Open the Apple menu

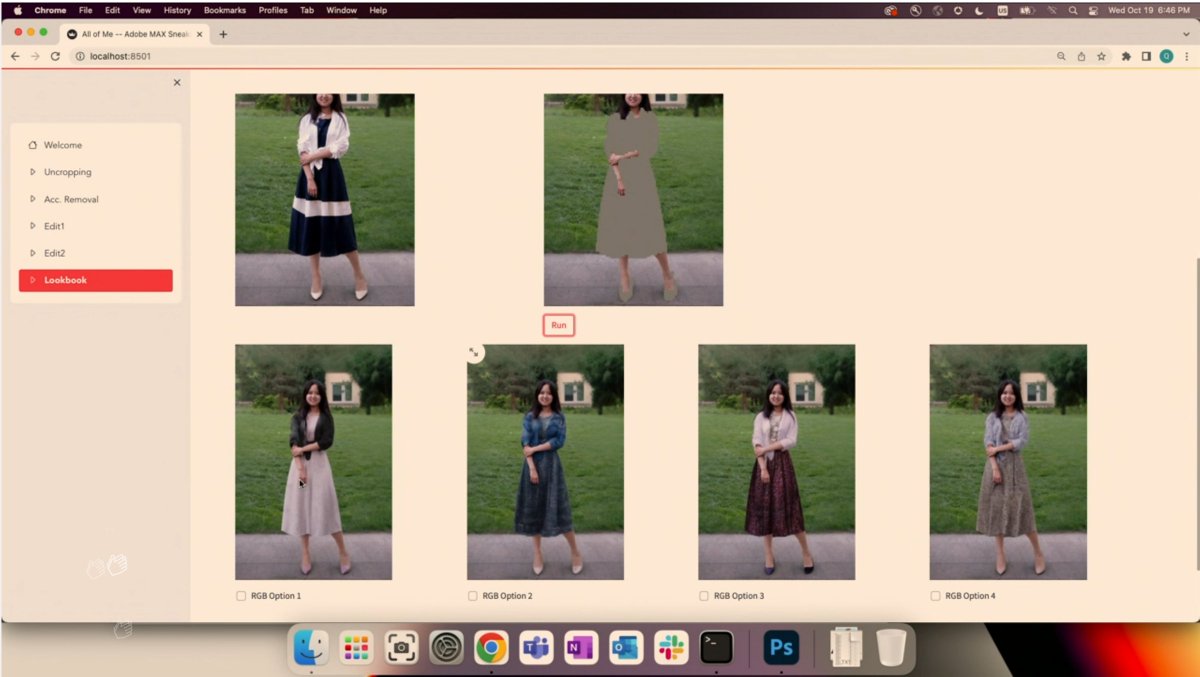pos(17,10)
